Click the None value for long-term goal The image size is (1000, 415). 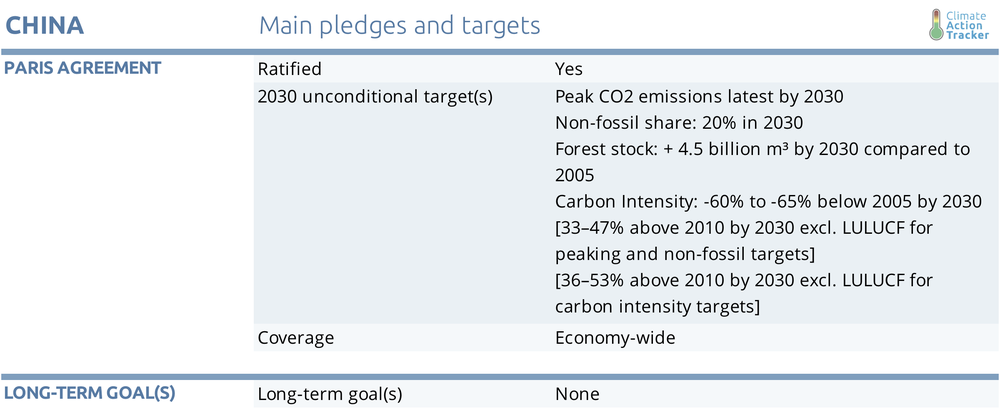(577, 394)
